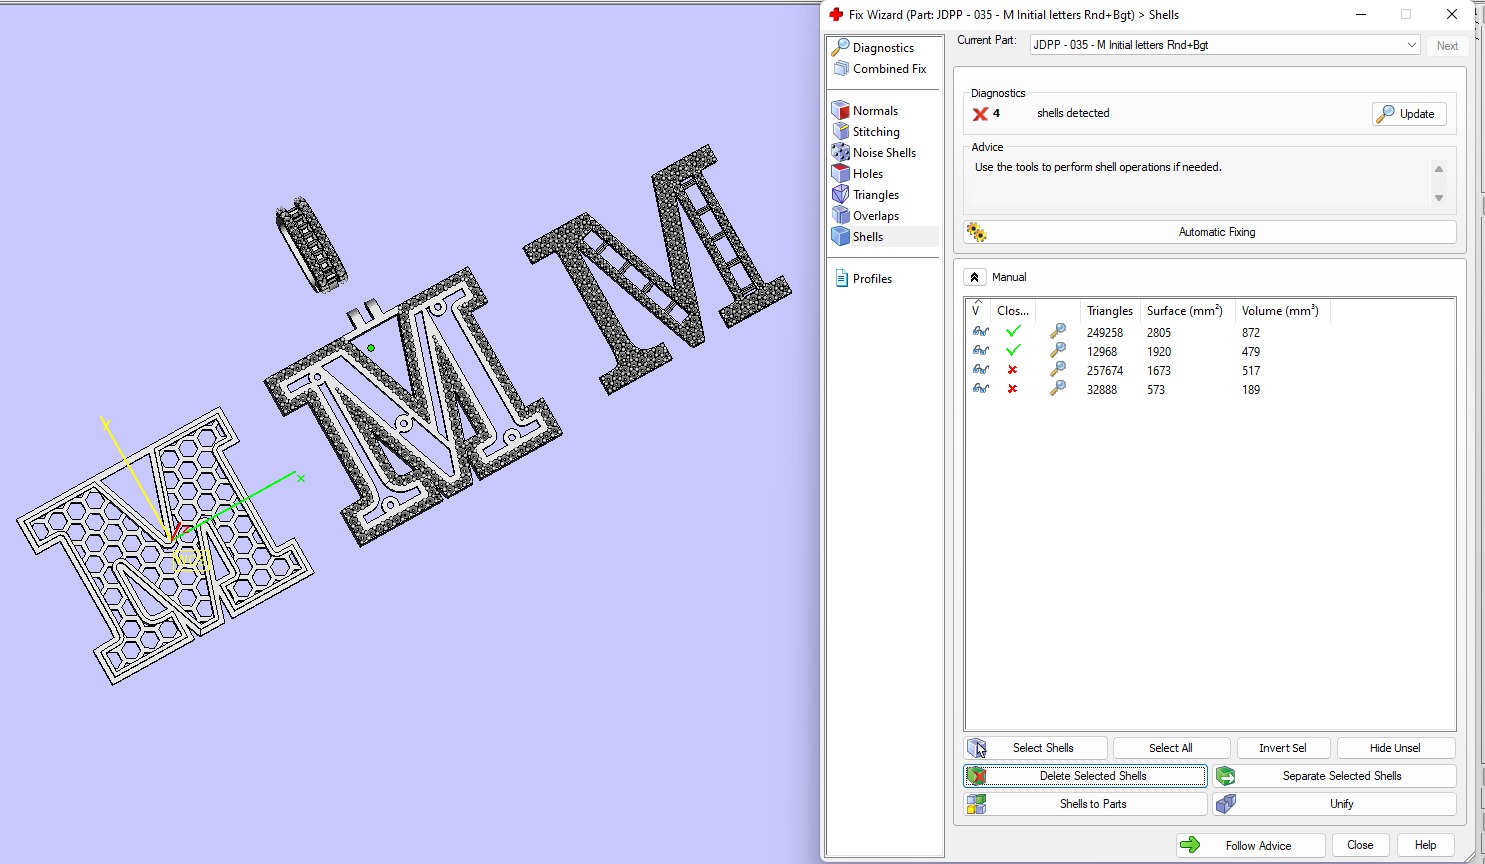Select the shell row with surface 1673

tap(1210, 370)
